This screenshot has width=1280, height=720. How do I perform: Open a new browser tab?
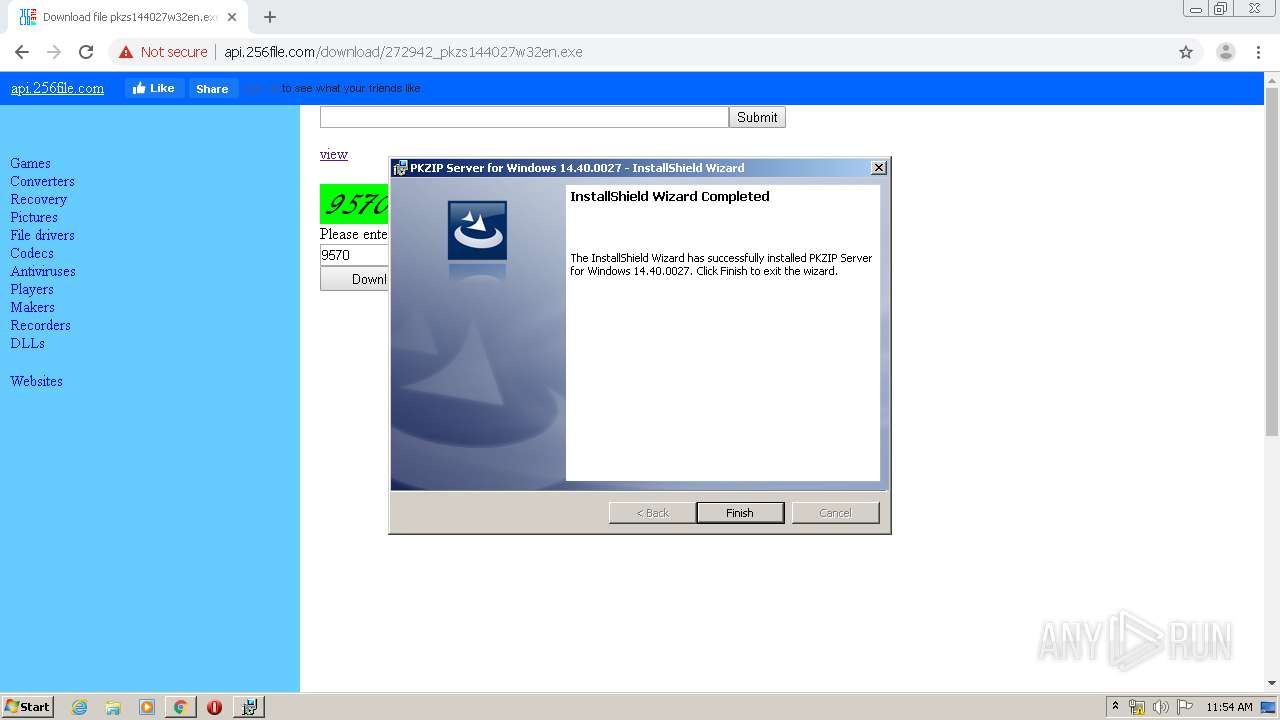click(270, 17)
